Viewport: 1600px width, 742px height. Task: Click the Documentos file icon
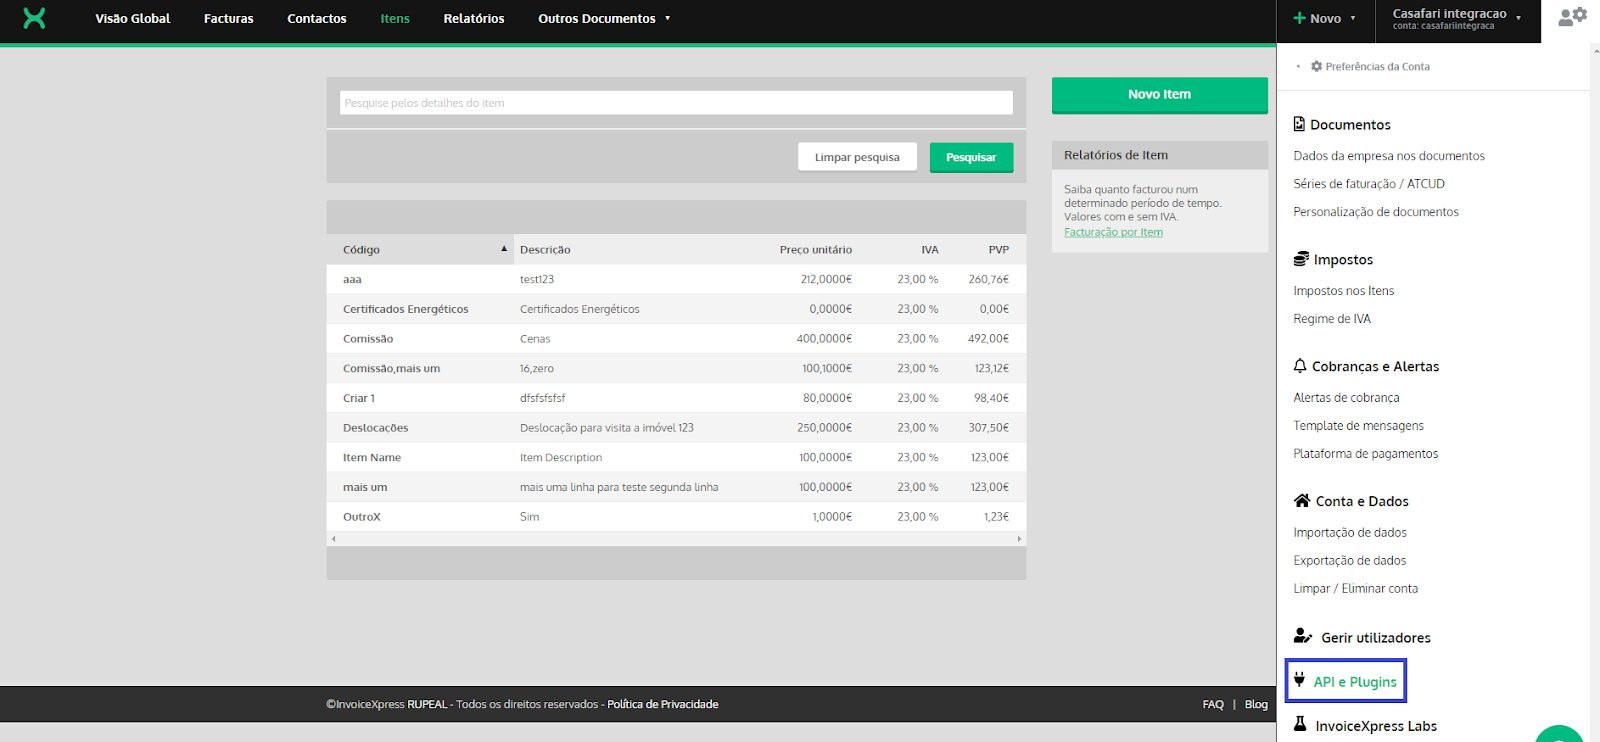pyautogui.click(x=1299, y=124)
